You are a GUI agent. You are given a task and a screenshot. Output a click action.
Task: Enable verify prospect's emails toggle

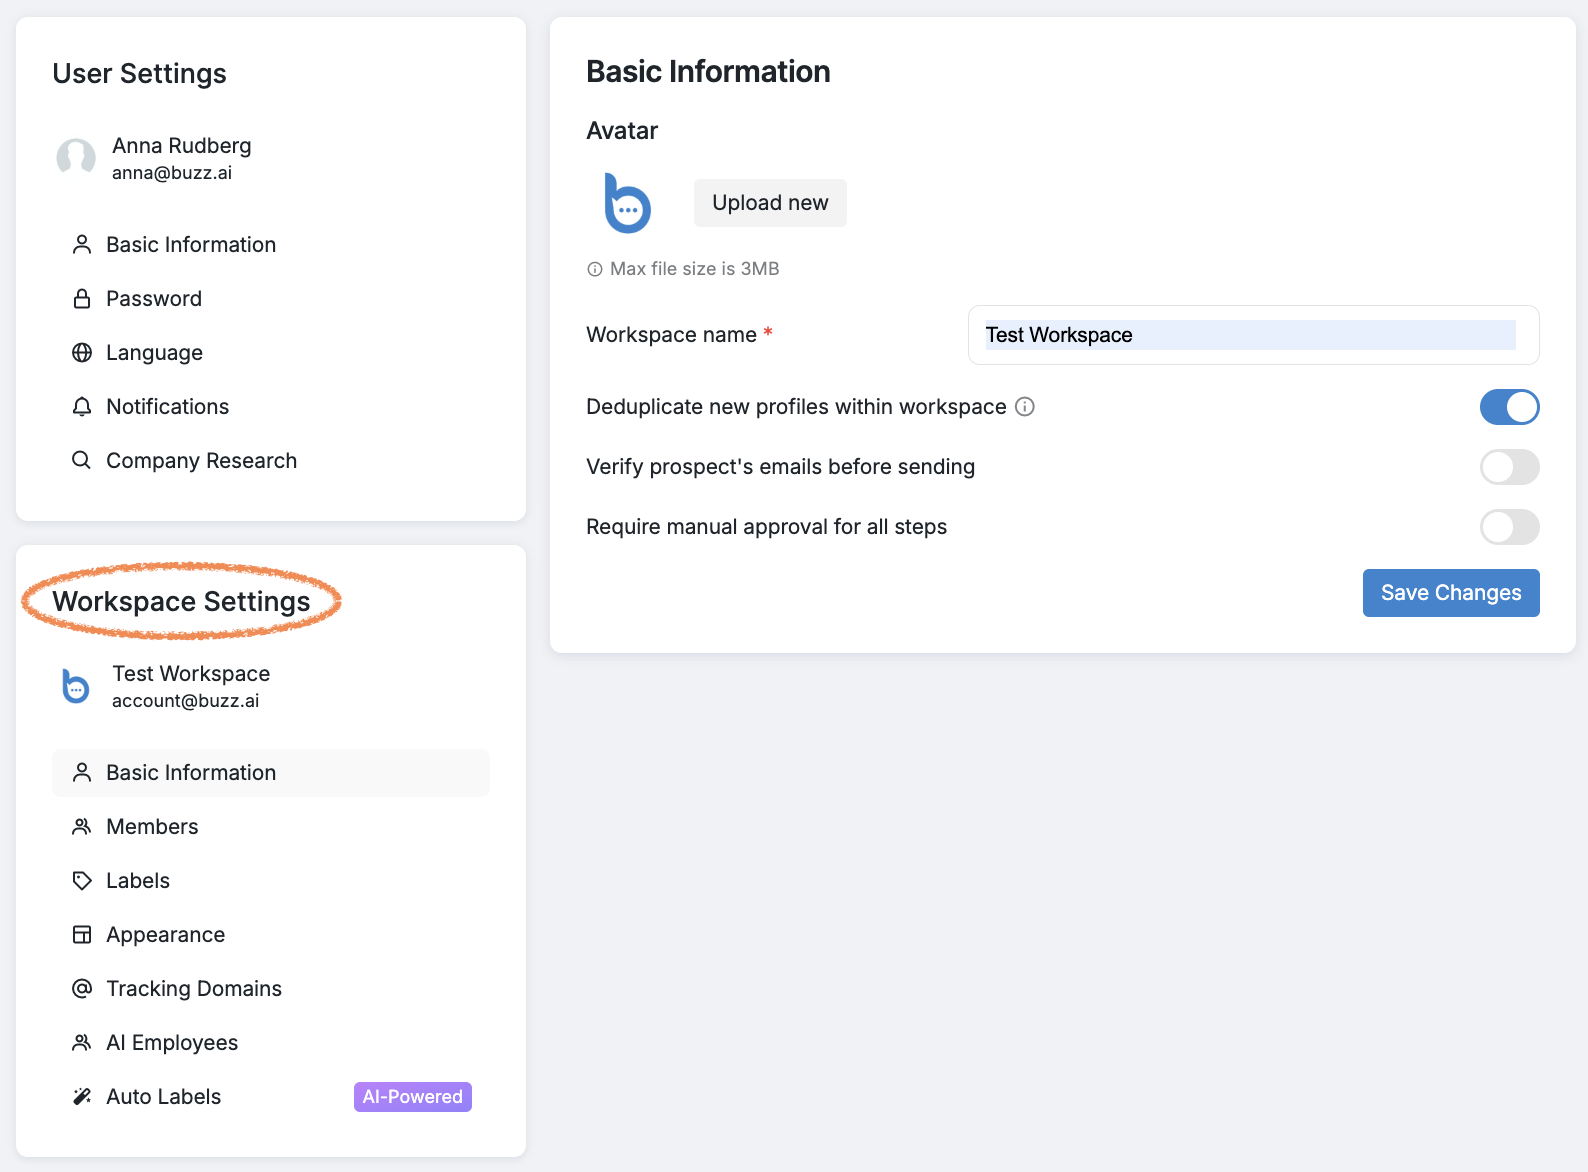tap(1509, 467)
